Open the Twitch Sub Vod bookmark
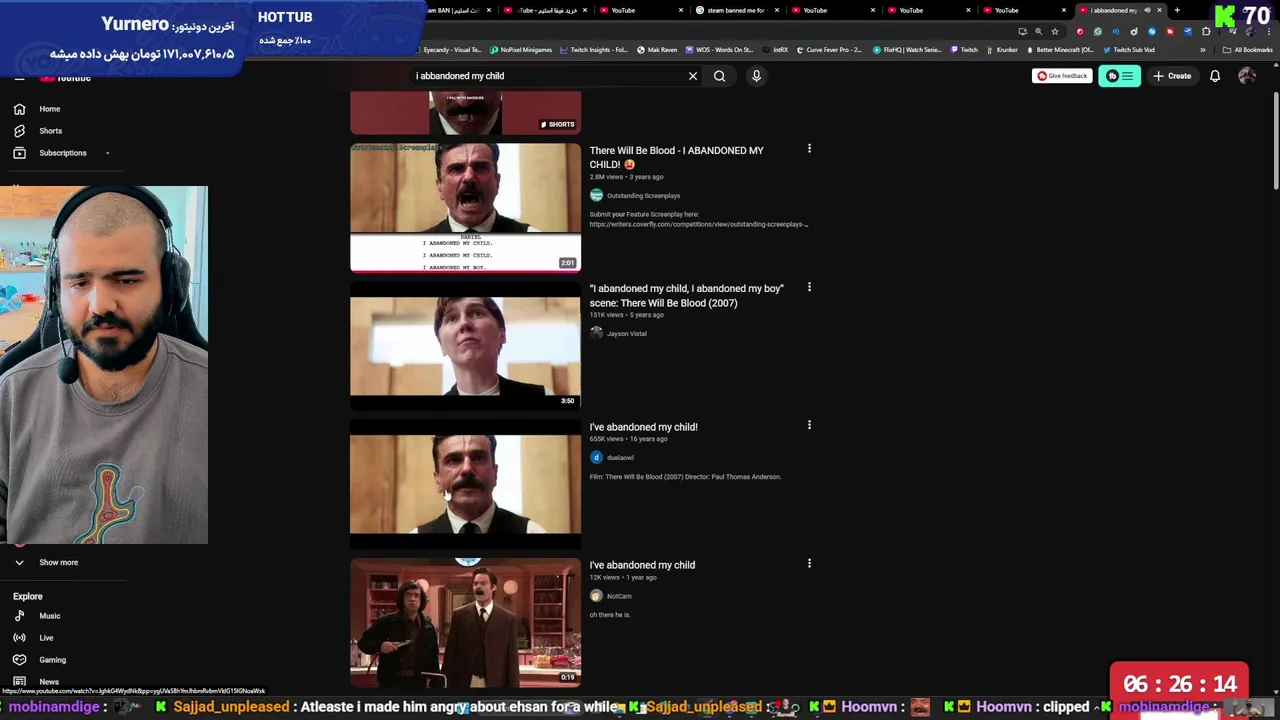 point(1129,50)
